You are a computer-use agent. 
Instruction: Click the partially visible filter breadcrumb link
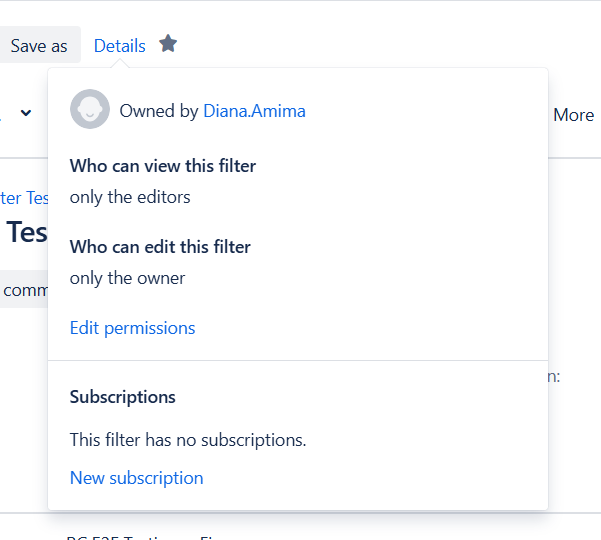(24, 197)
